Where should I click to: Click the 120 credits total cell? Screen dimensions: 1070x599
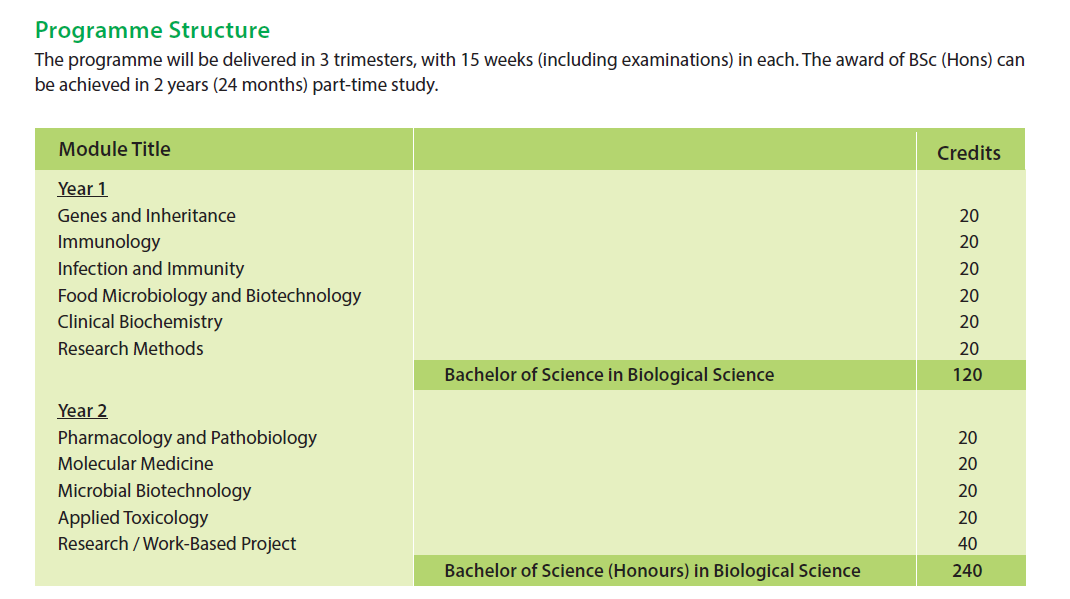pos(968,375)
